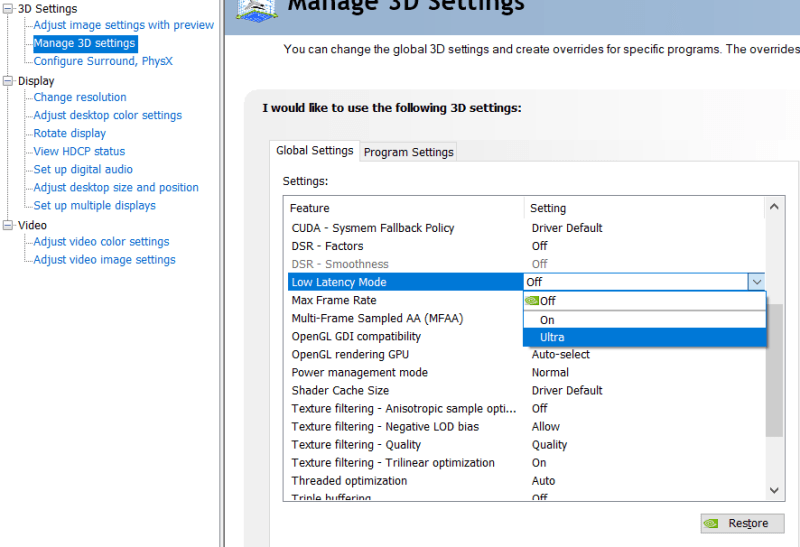Open Set up multiple displays
800x547 pixels.
point(94,205)
